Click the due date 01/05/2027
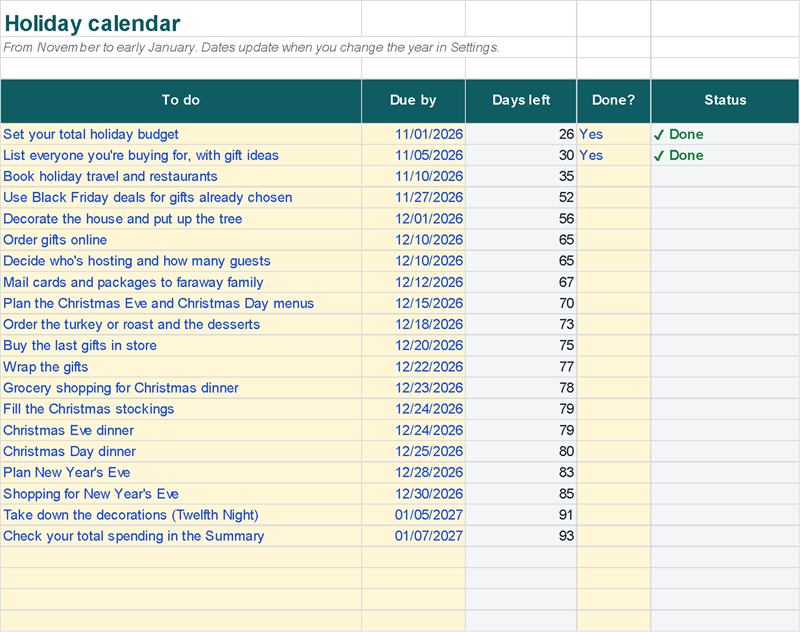The height and width of the screenshot is (632, 800). coord(414,515)
